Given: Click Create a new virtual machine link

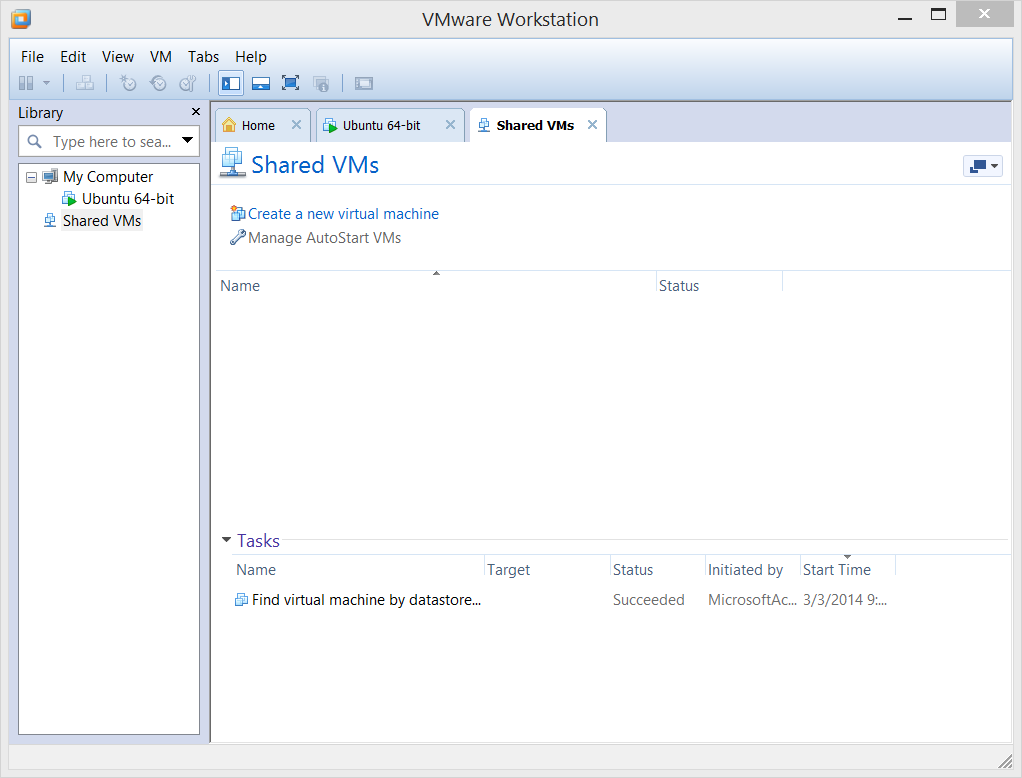Looking at the screenshot, I should coord(343,214).
